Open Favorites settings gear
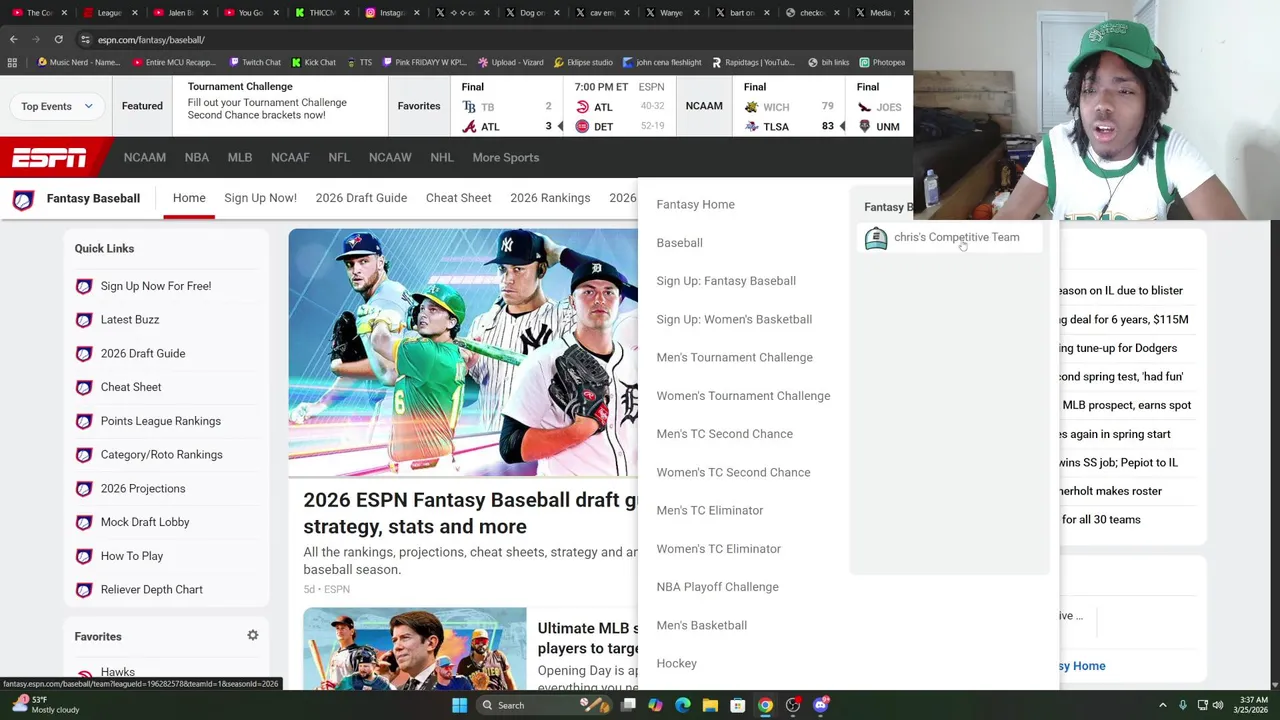 [x=253, y=635]
